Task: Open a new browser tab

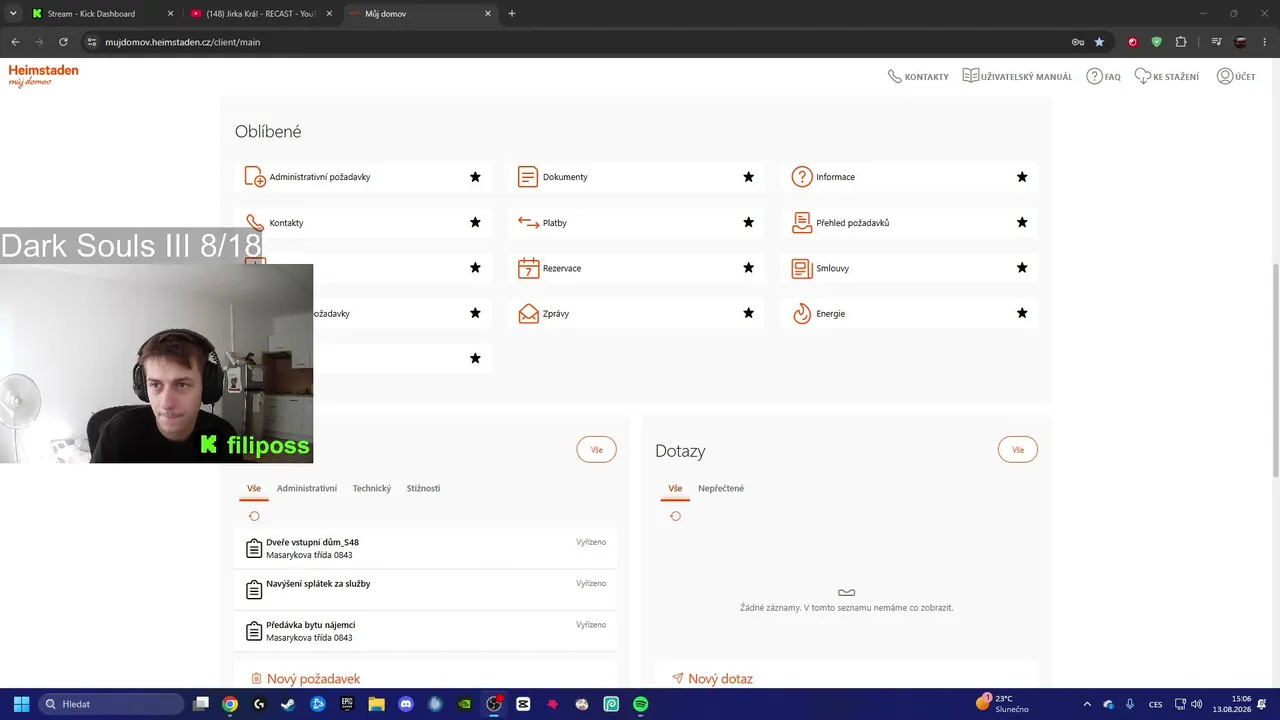Action: (512, 14)
